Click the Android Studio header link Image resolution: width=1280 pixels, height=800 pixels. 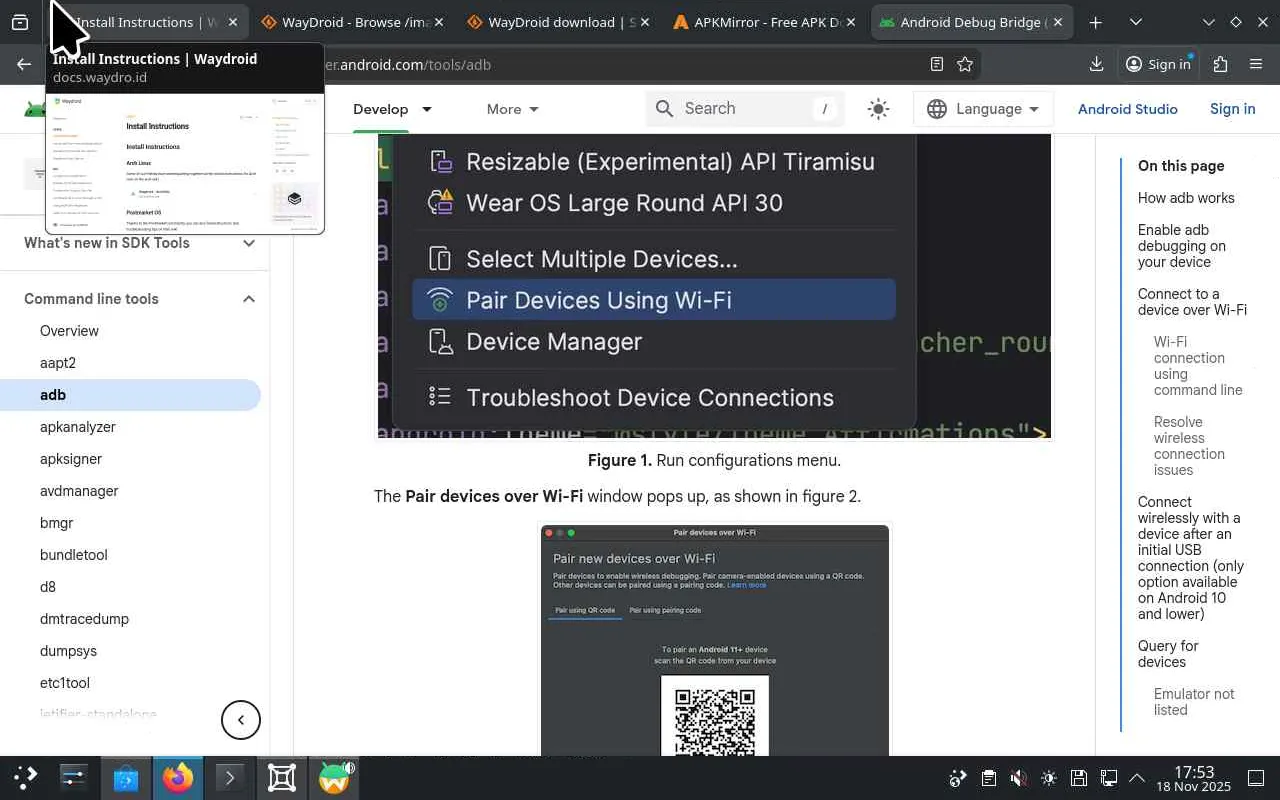1128,109
